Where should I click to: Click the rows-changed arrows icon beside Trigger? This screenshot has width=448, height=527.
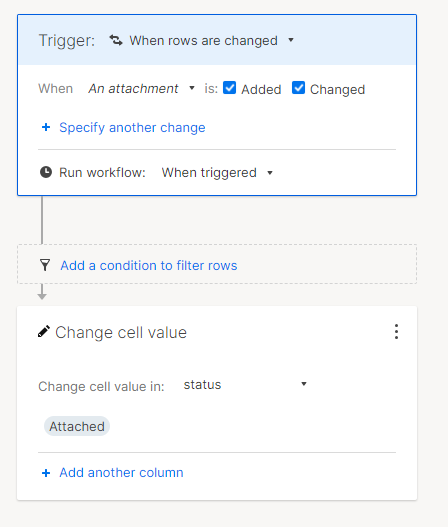[x=116, y=40]
